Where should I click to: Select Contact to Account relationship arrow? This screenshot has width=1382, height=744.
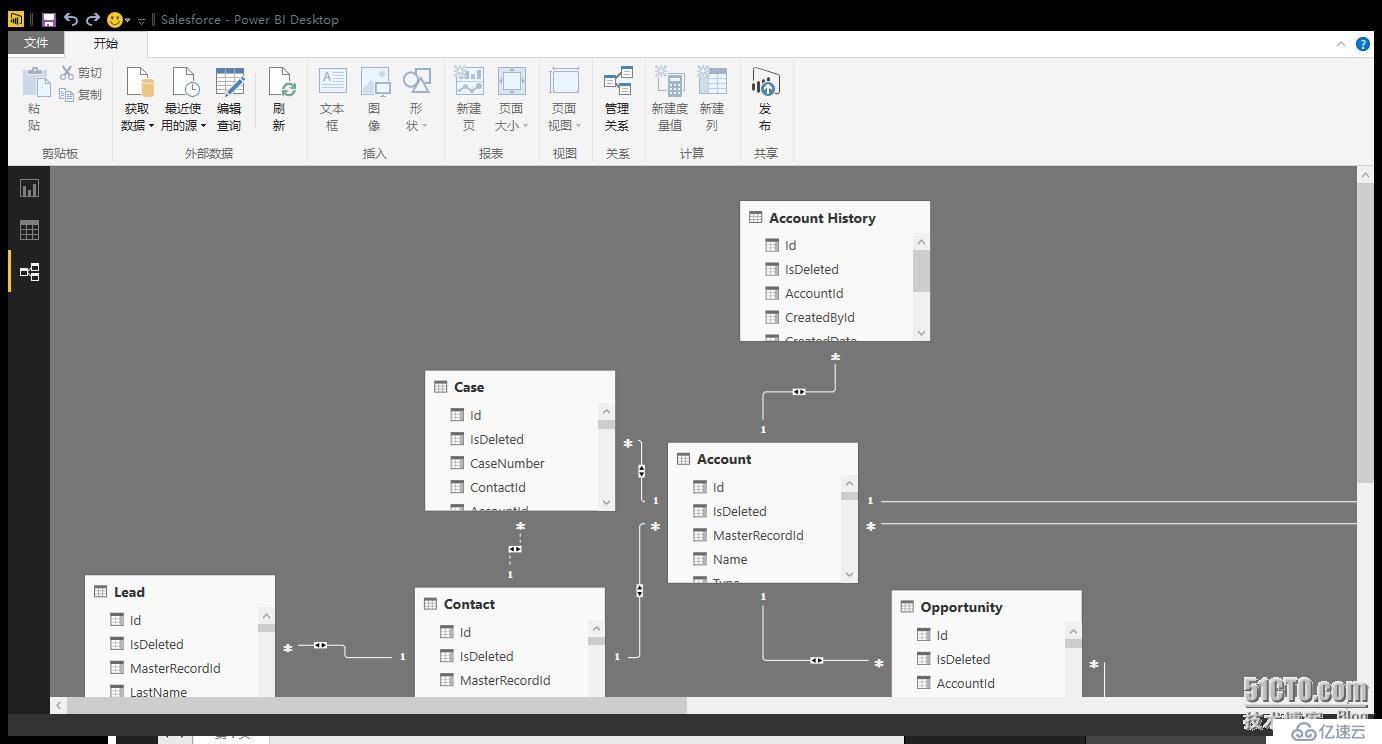click(x=639, y=591)
